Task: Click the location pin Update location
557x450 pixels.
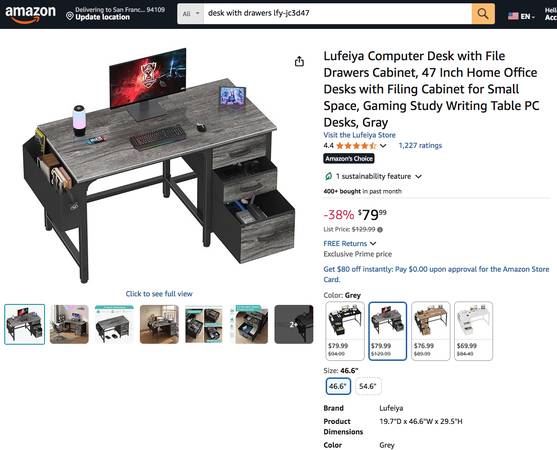Action: tap(70, 16)
